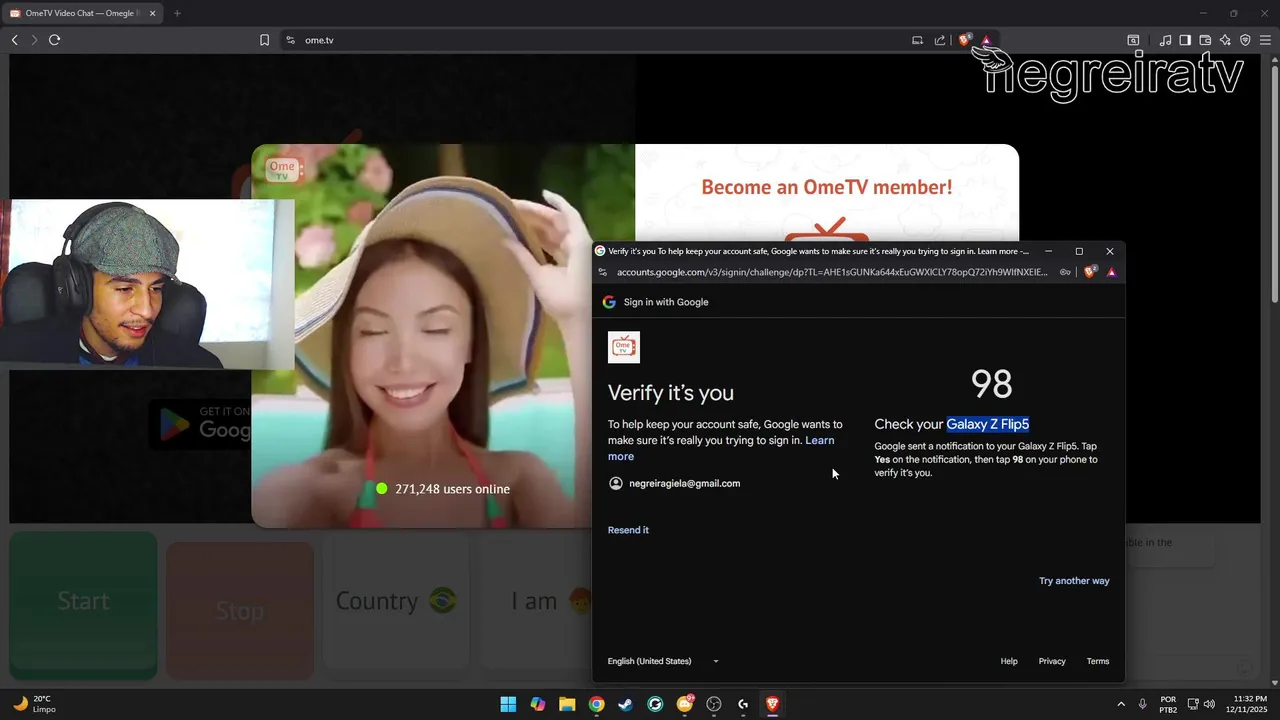
Task: Click the Google logo in sign-in header
Action: tap(609, 302)
